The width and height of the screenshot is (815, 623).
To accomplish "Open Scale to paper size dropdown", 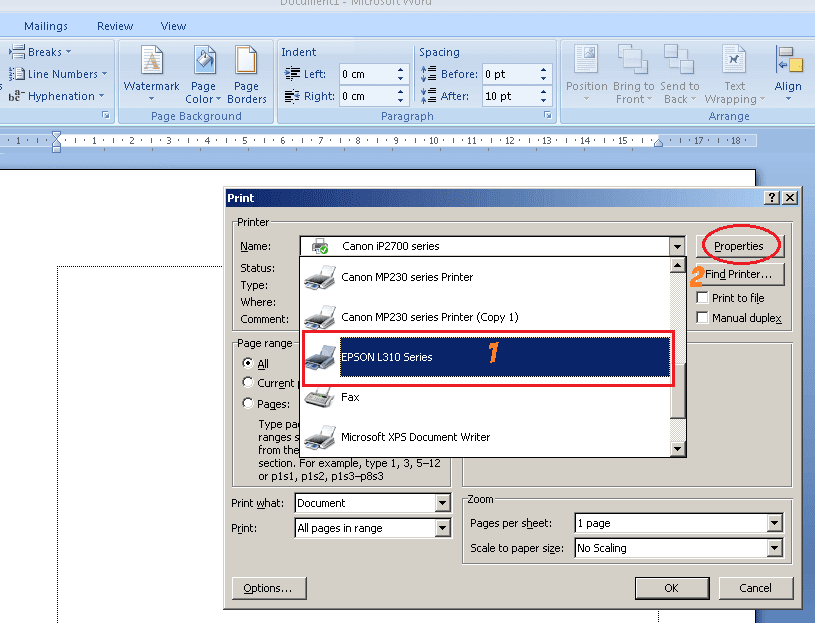I will (774, 548).
